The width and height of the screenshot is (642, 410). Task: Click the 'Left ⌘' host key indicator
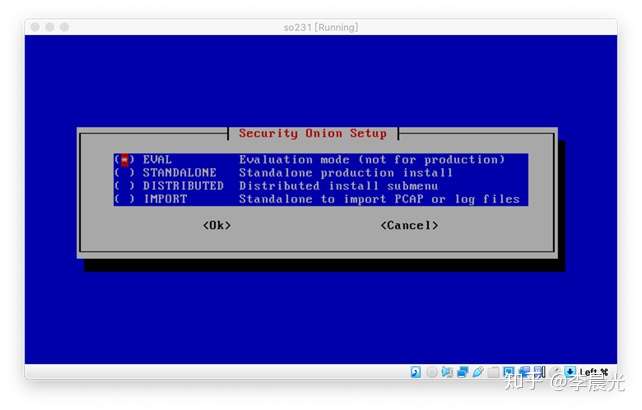click(593, 372)
